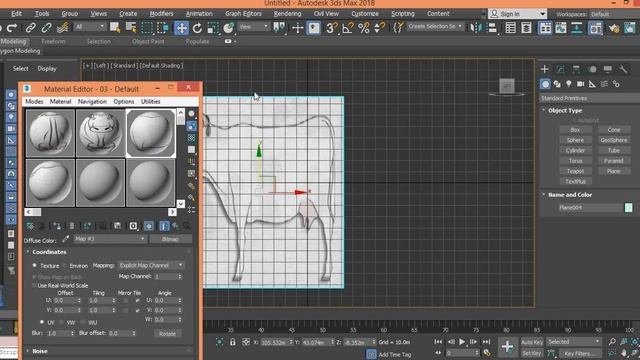Toggle 3D Snaps icon

[x=331, y=28]
